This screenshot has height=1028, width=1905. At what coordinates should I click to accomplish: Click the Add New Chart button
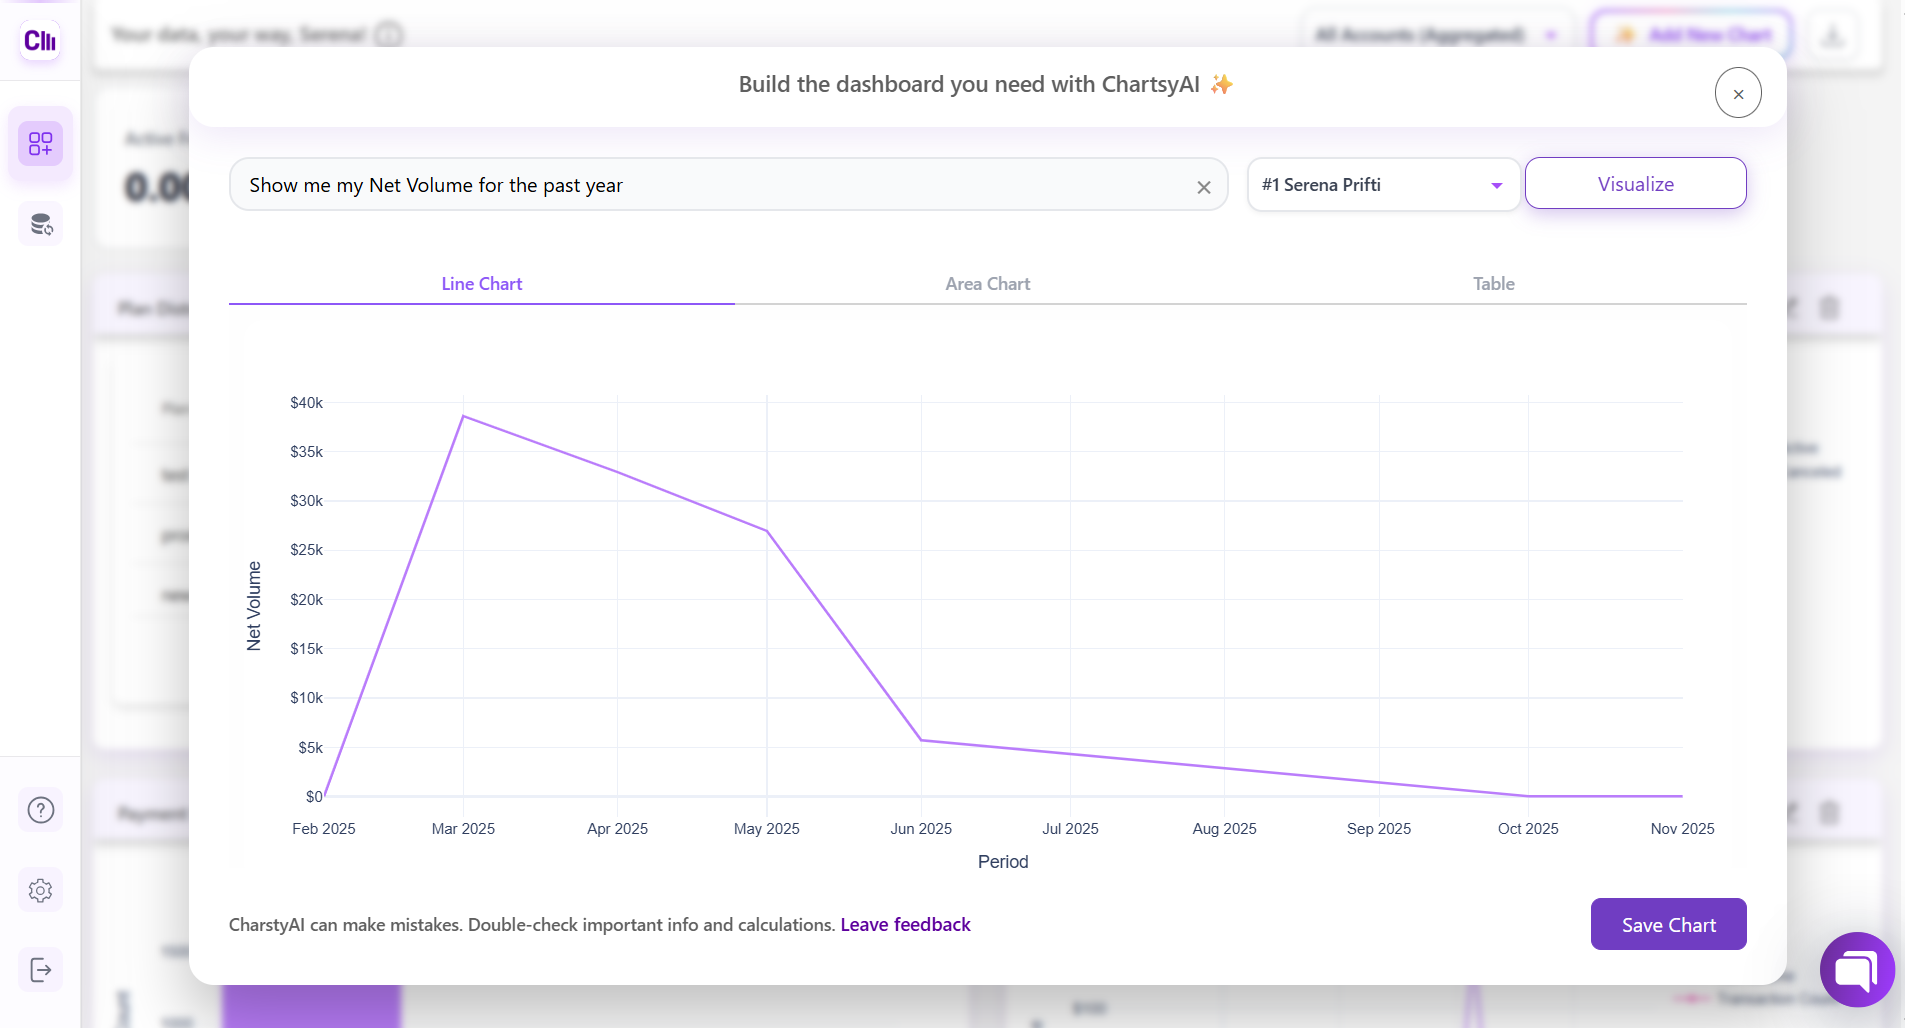(1692, 34)
